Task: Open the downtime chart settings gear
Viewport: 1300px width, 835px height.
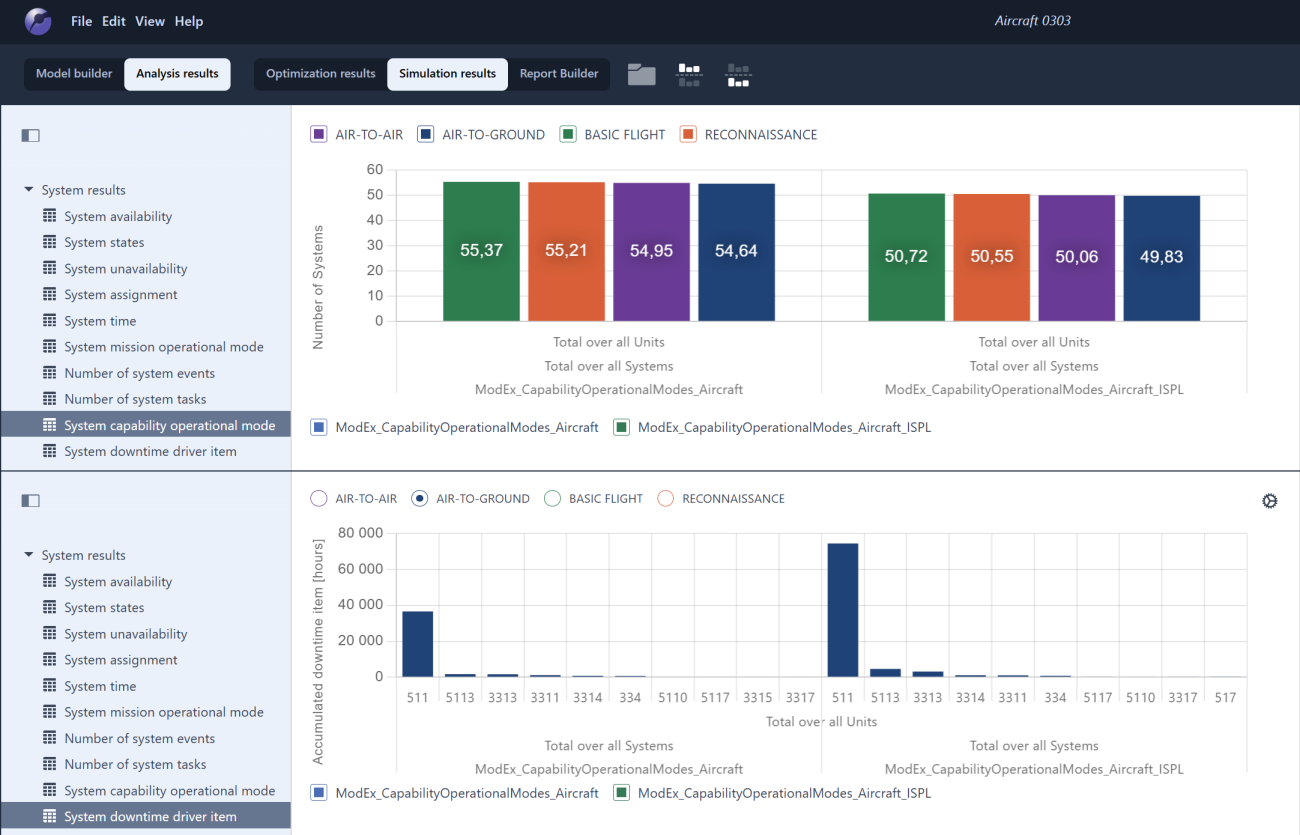Action: coord(1269,500)
